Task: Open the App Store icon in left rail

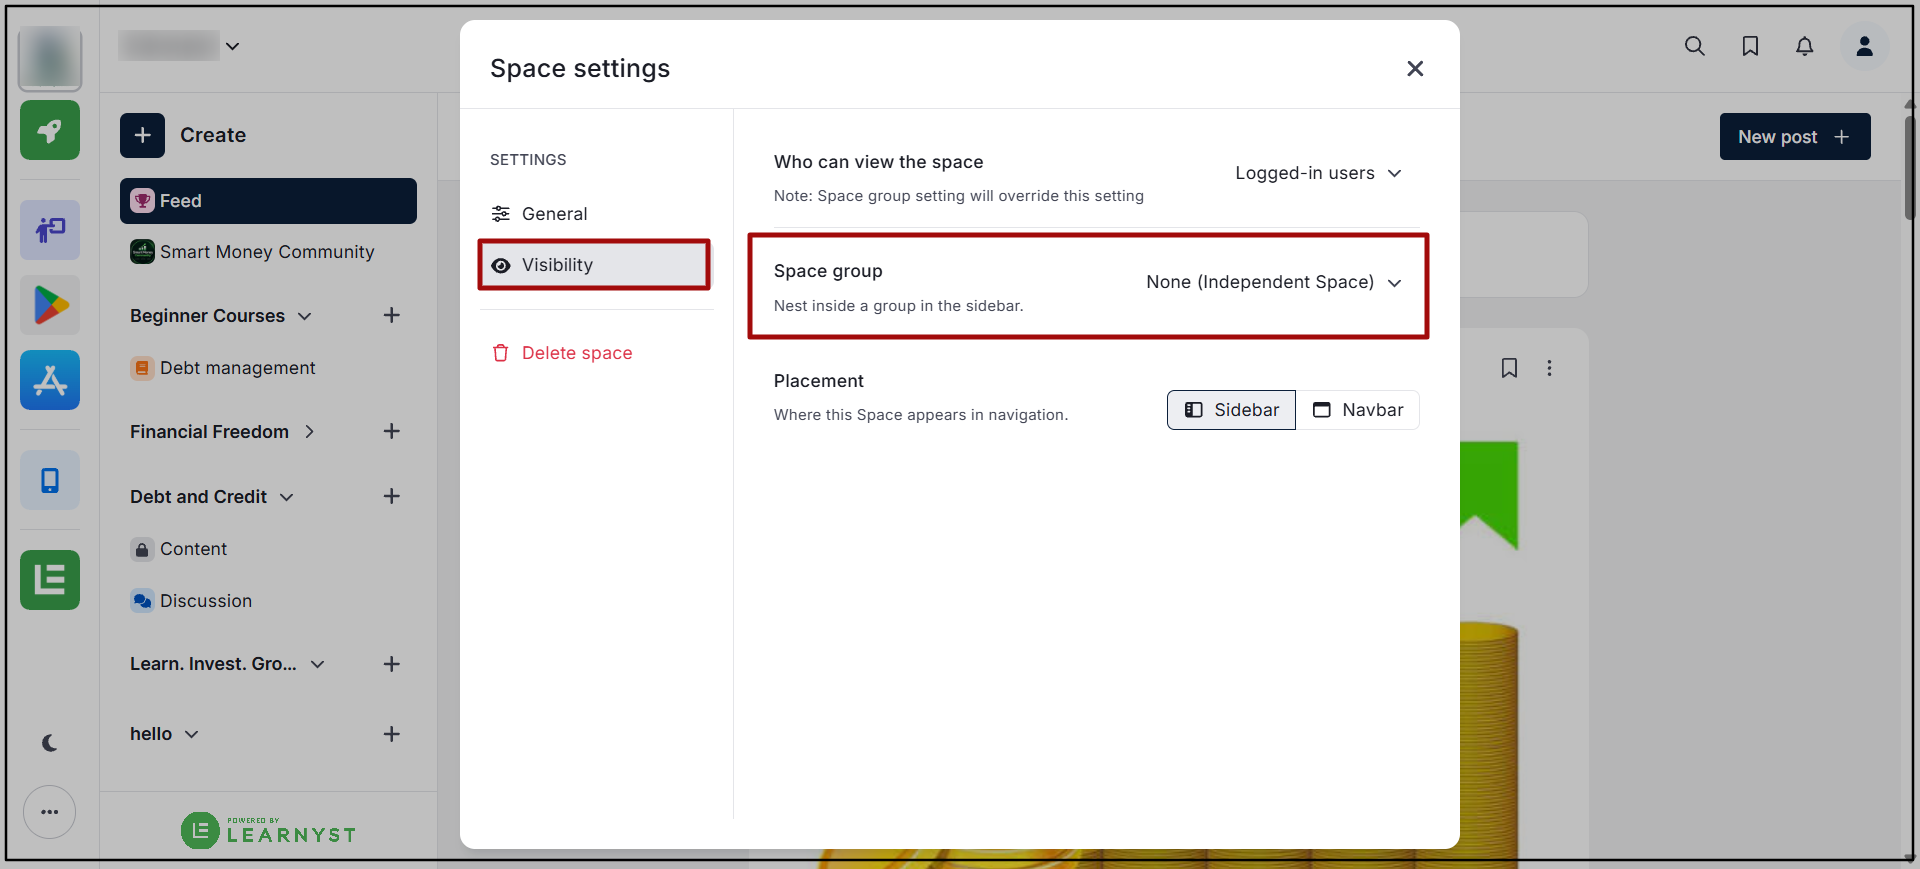Action: pos(50,380)
